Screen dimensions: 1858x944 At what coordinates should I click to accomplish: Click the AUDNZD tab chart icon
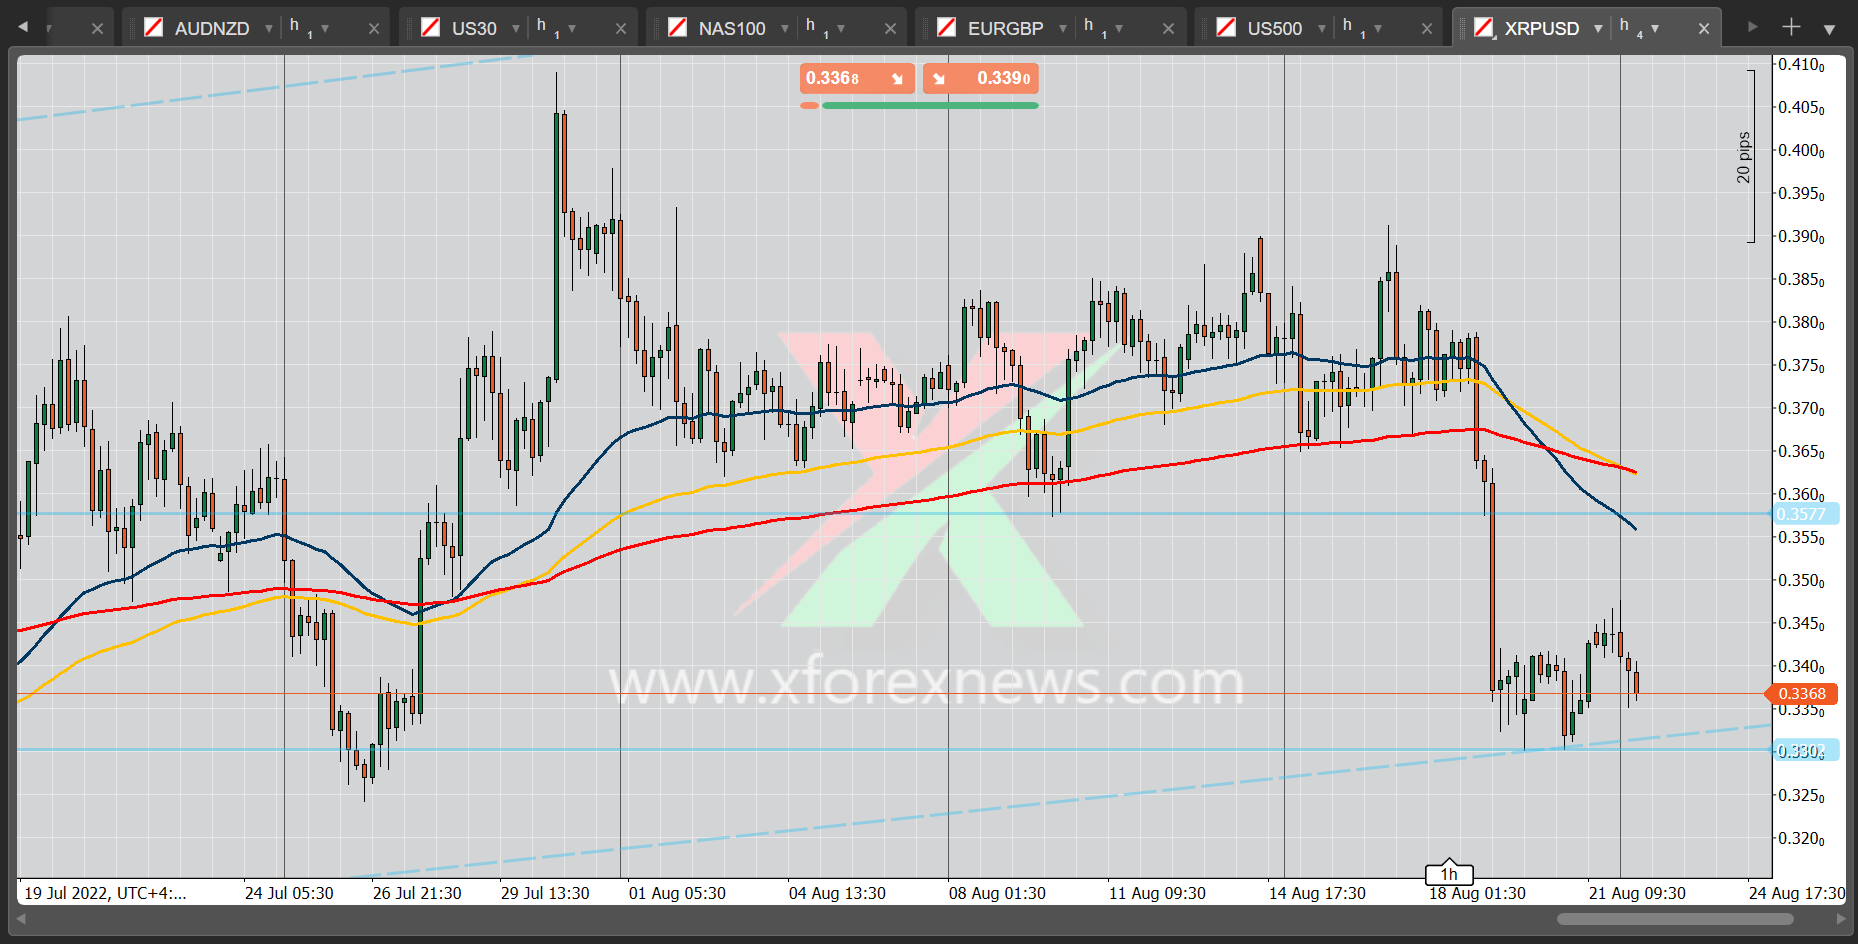pyautogui.click(x=154, y=27)
